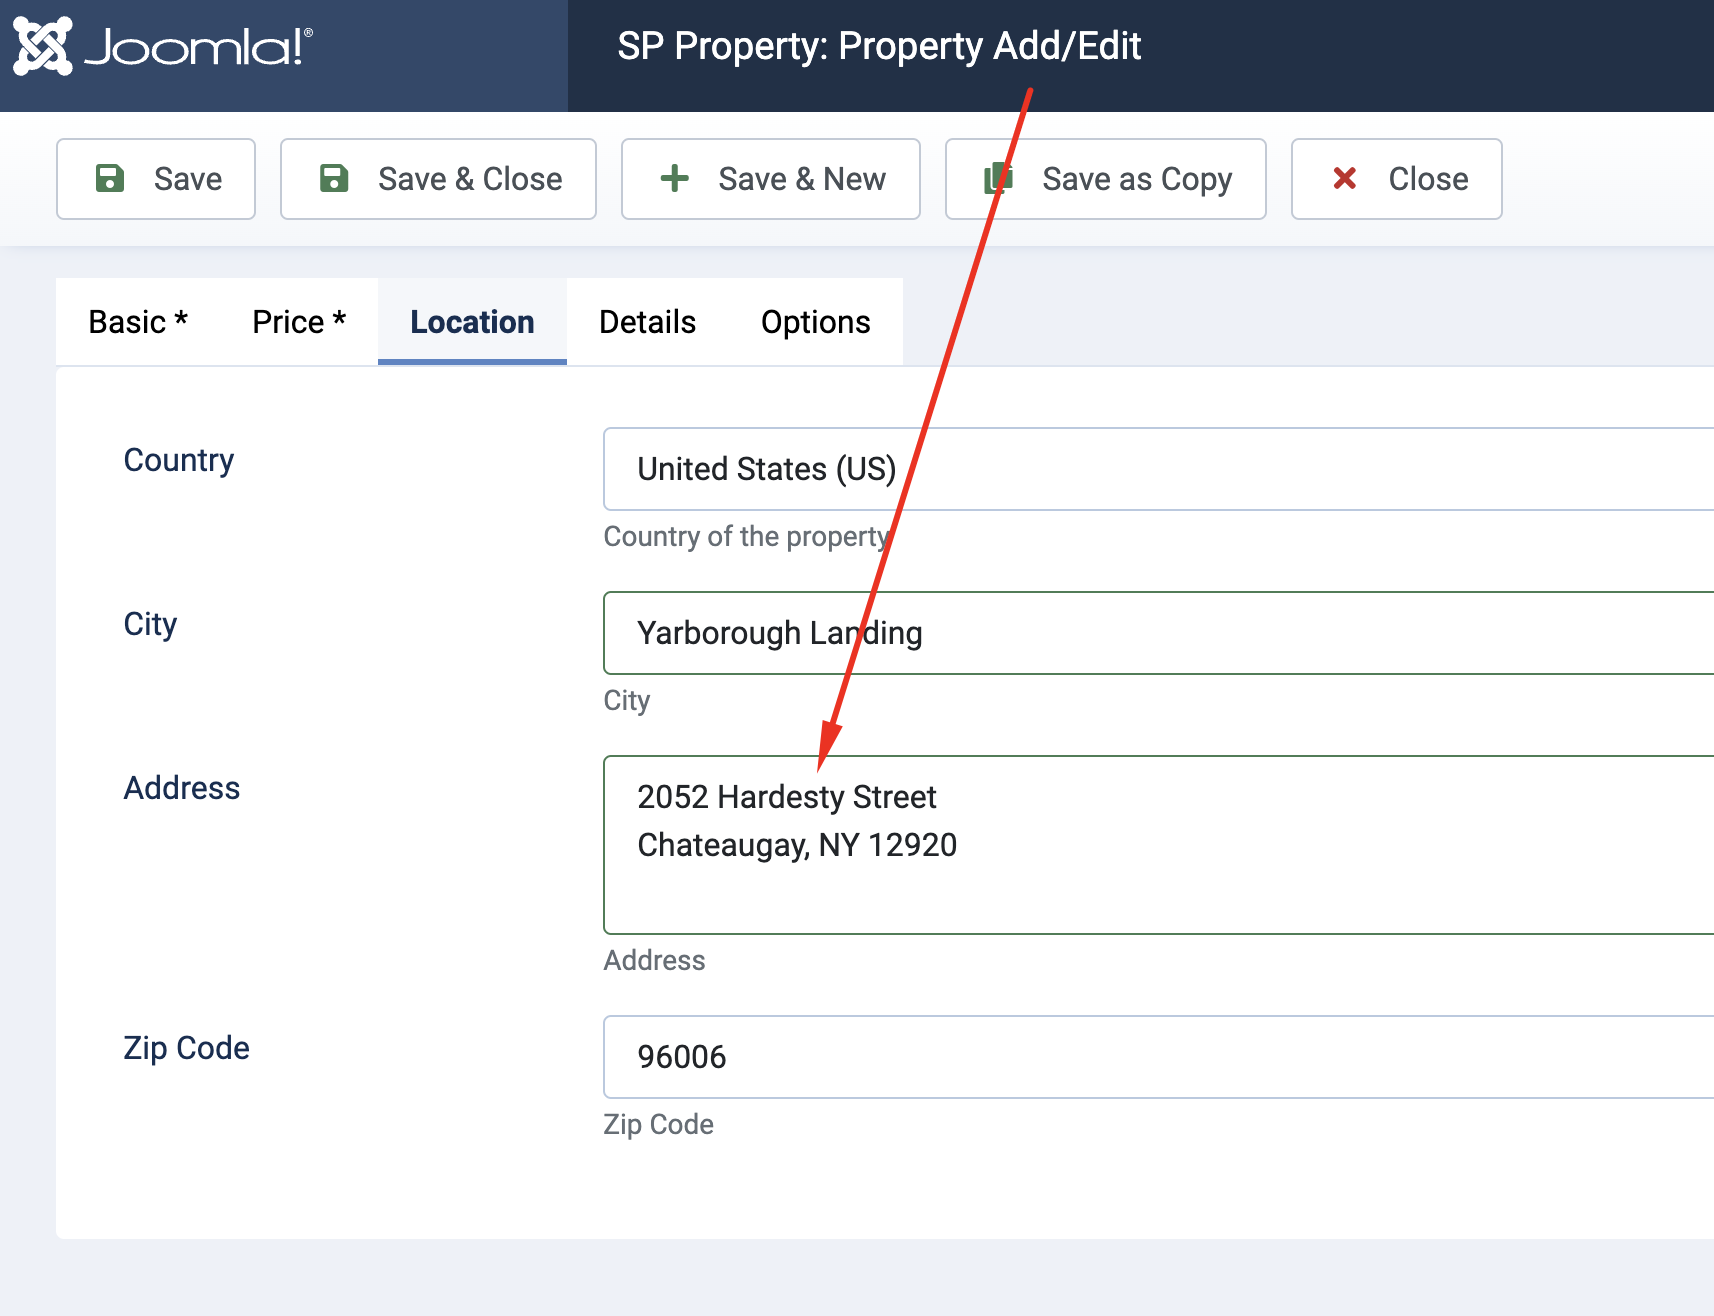
Task: Select the Location tab
Action: (472, 322)
